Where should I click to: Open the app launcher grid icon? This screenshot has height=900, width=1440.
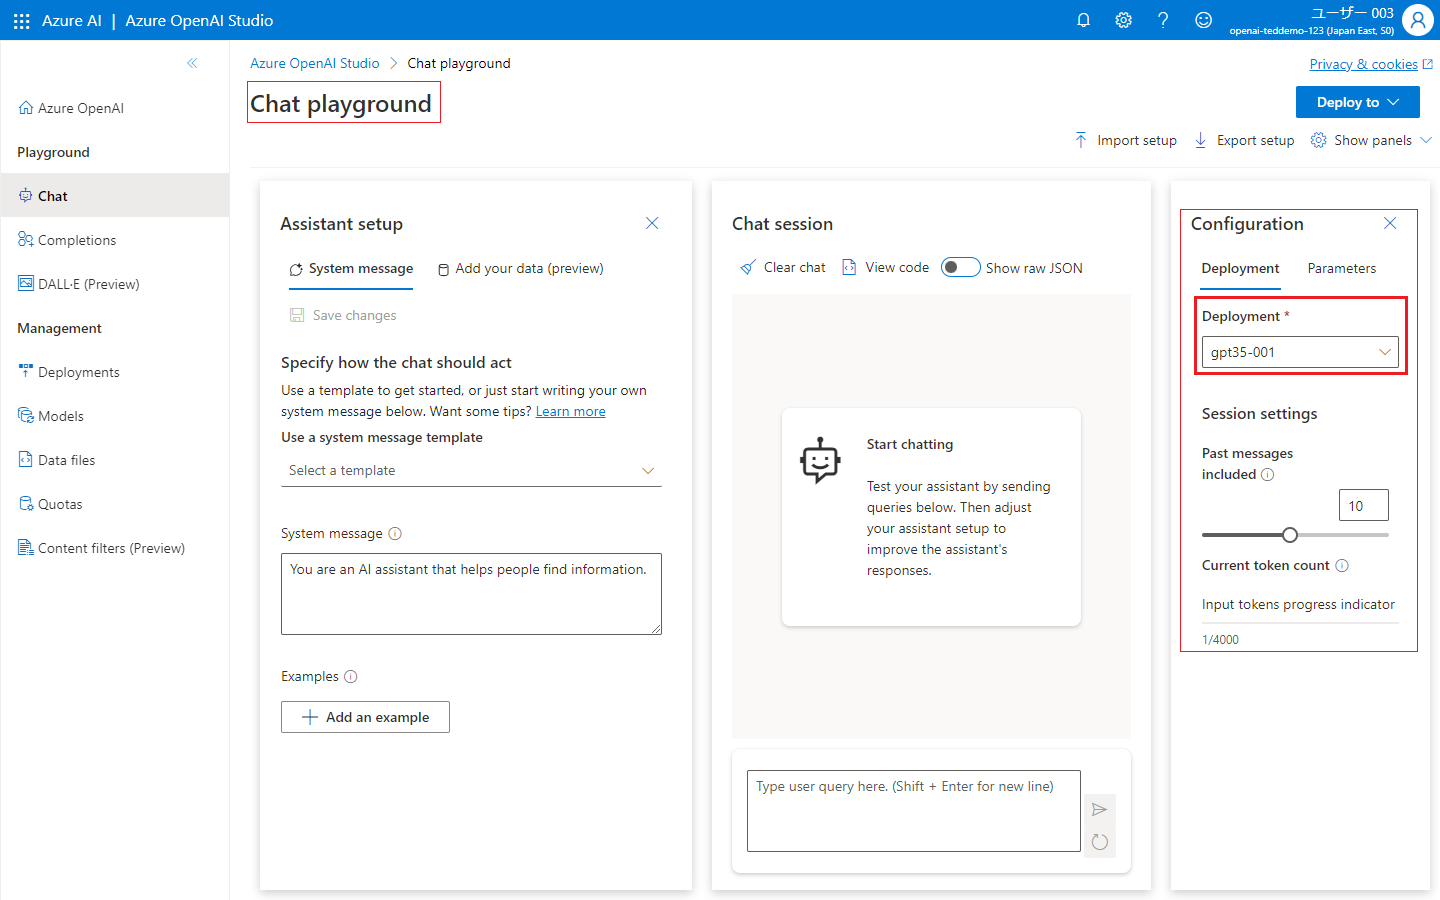[21, 20]
